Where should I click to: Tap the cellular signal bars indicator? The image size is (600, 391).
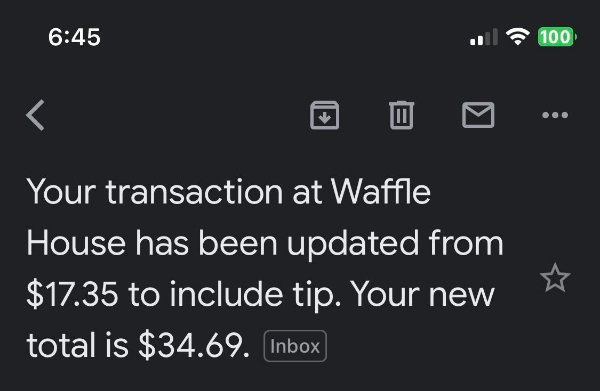click(484, 37)
